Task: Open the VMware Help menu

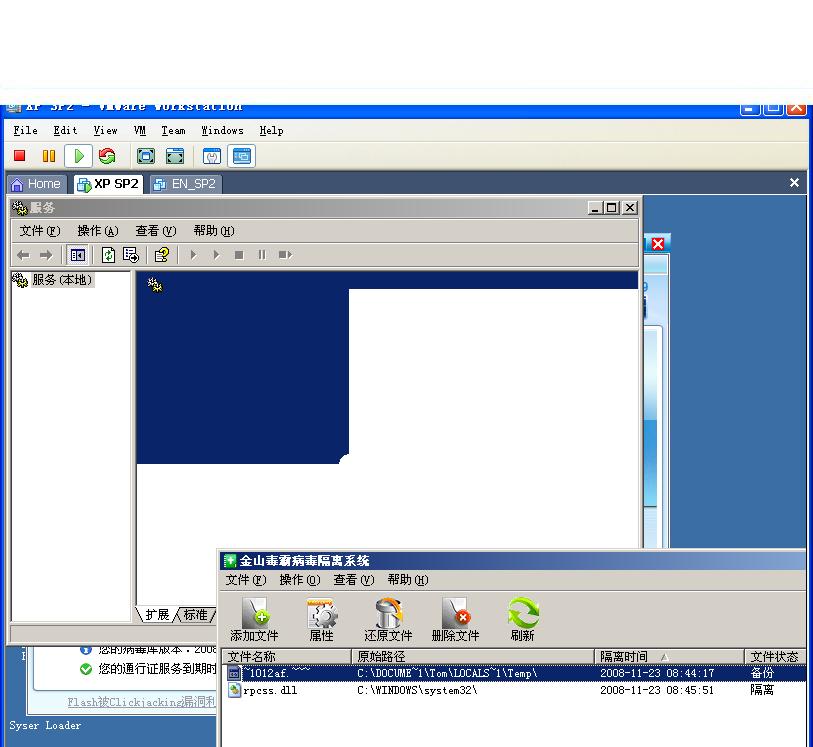Action: coord(271,131)
